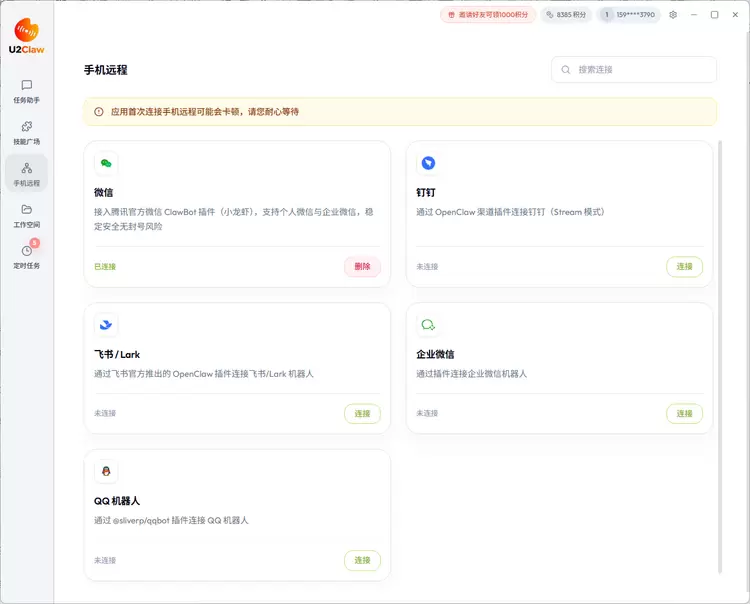Connect 飞书 / Lark using 连接 button
The height and width of the screenshot is (604, 750).
tap(362, 413)
